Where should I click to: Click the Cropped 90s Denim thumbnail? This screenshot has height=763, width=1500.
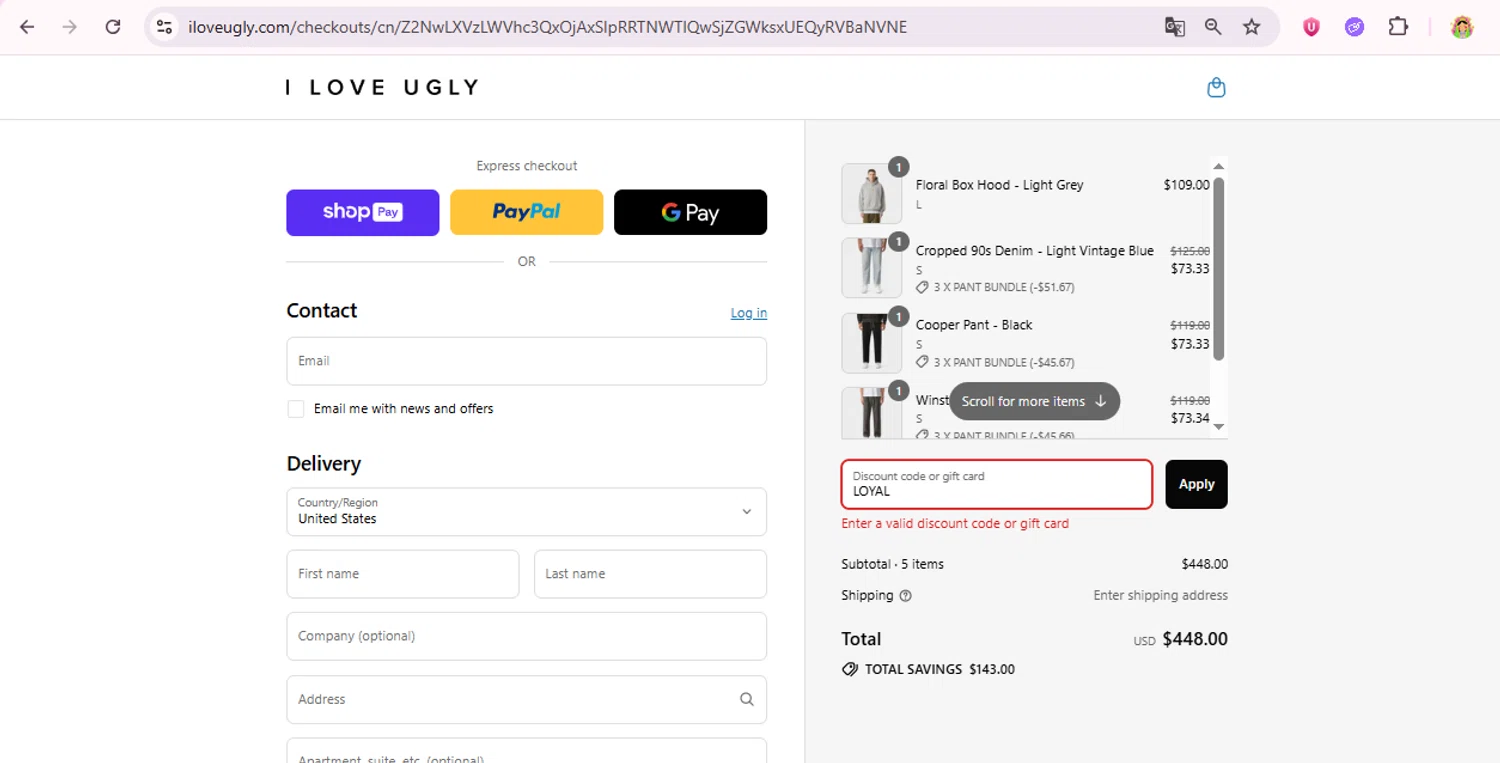871,268
